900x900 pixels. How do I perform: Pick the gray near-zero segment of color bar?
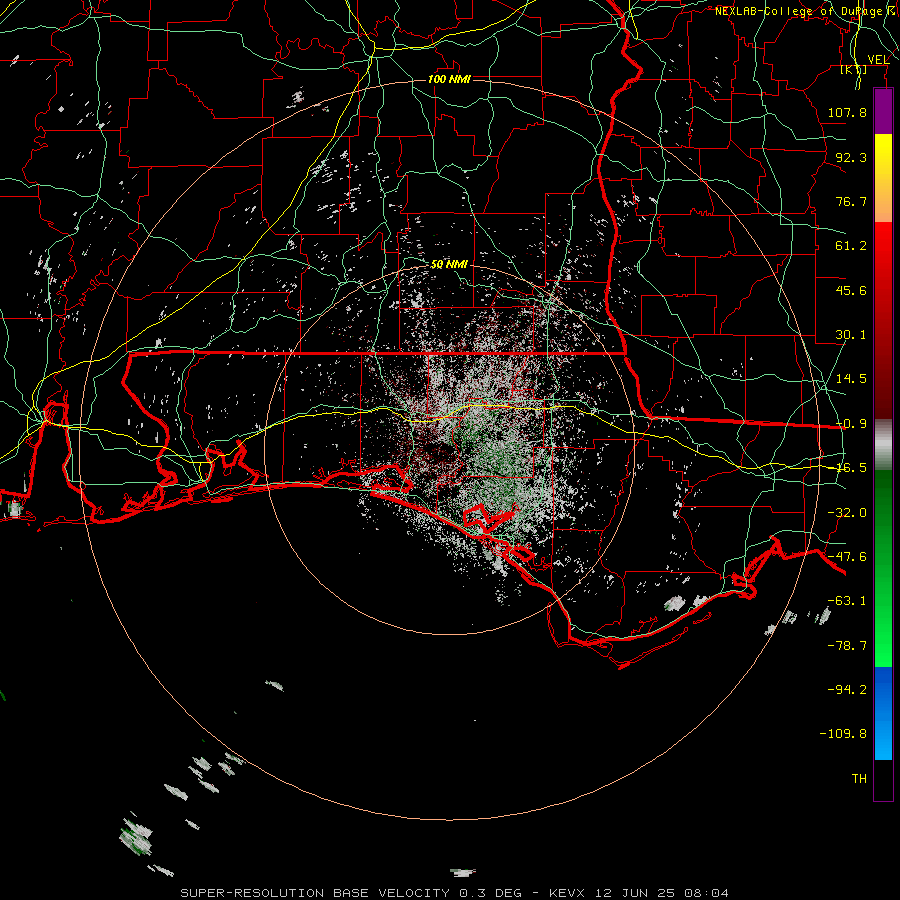pyautogui.click(x=883, y=445)
